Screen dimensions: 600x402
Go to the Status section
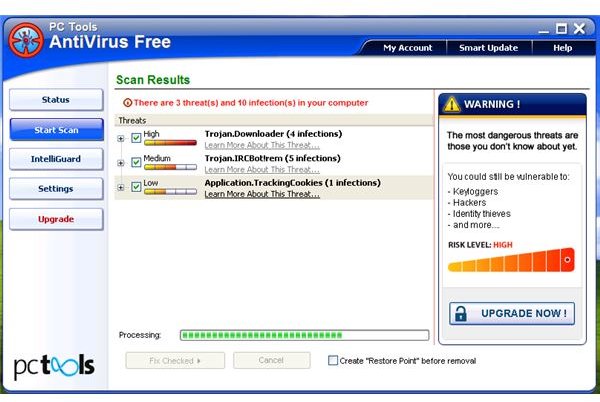pyautogui.click(x=56, y=100)
